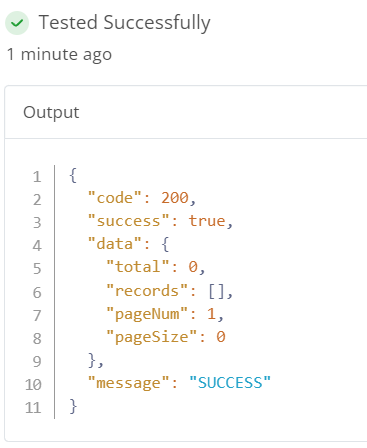
Task: Click the opening brace on line 1
Action: [x=73, y=175]
